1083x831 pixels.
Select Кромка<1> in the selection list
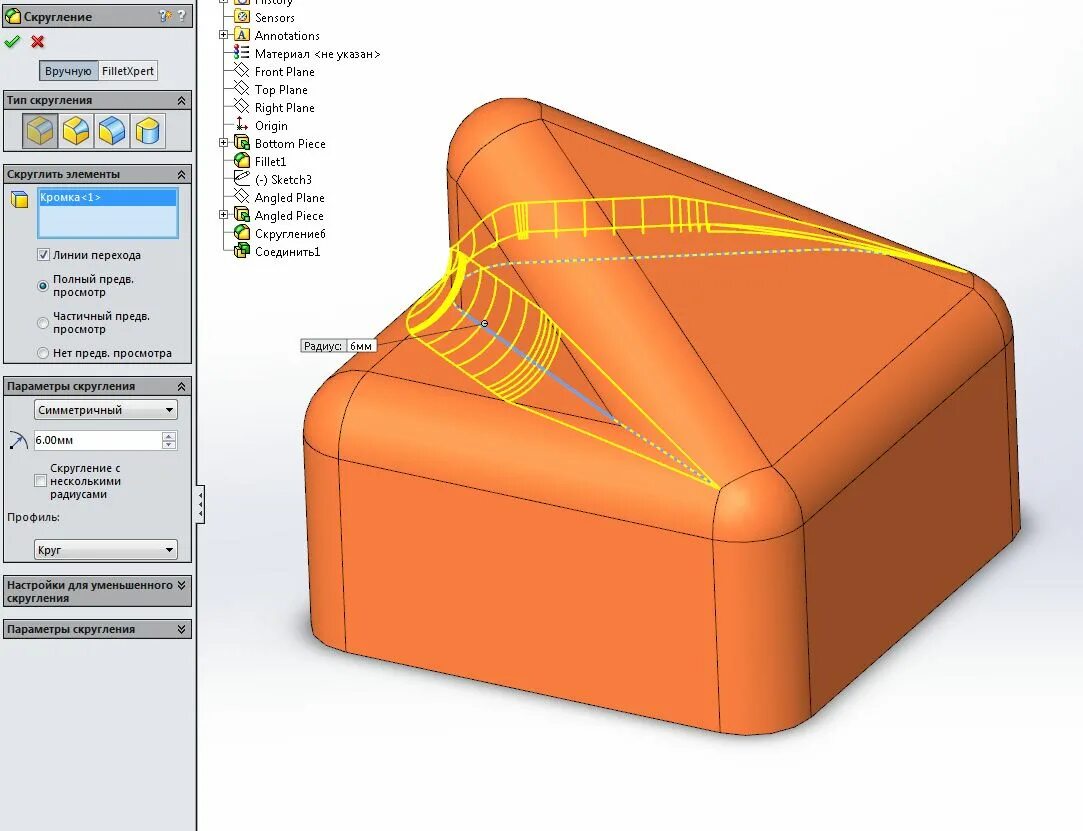click(x=108, y=198)
